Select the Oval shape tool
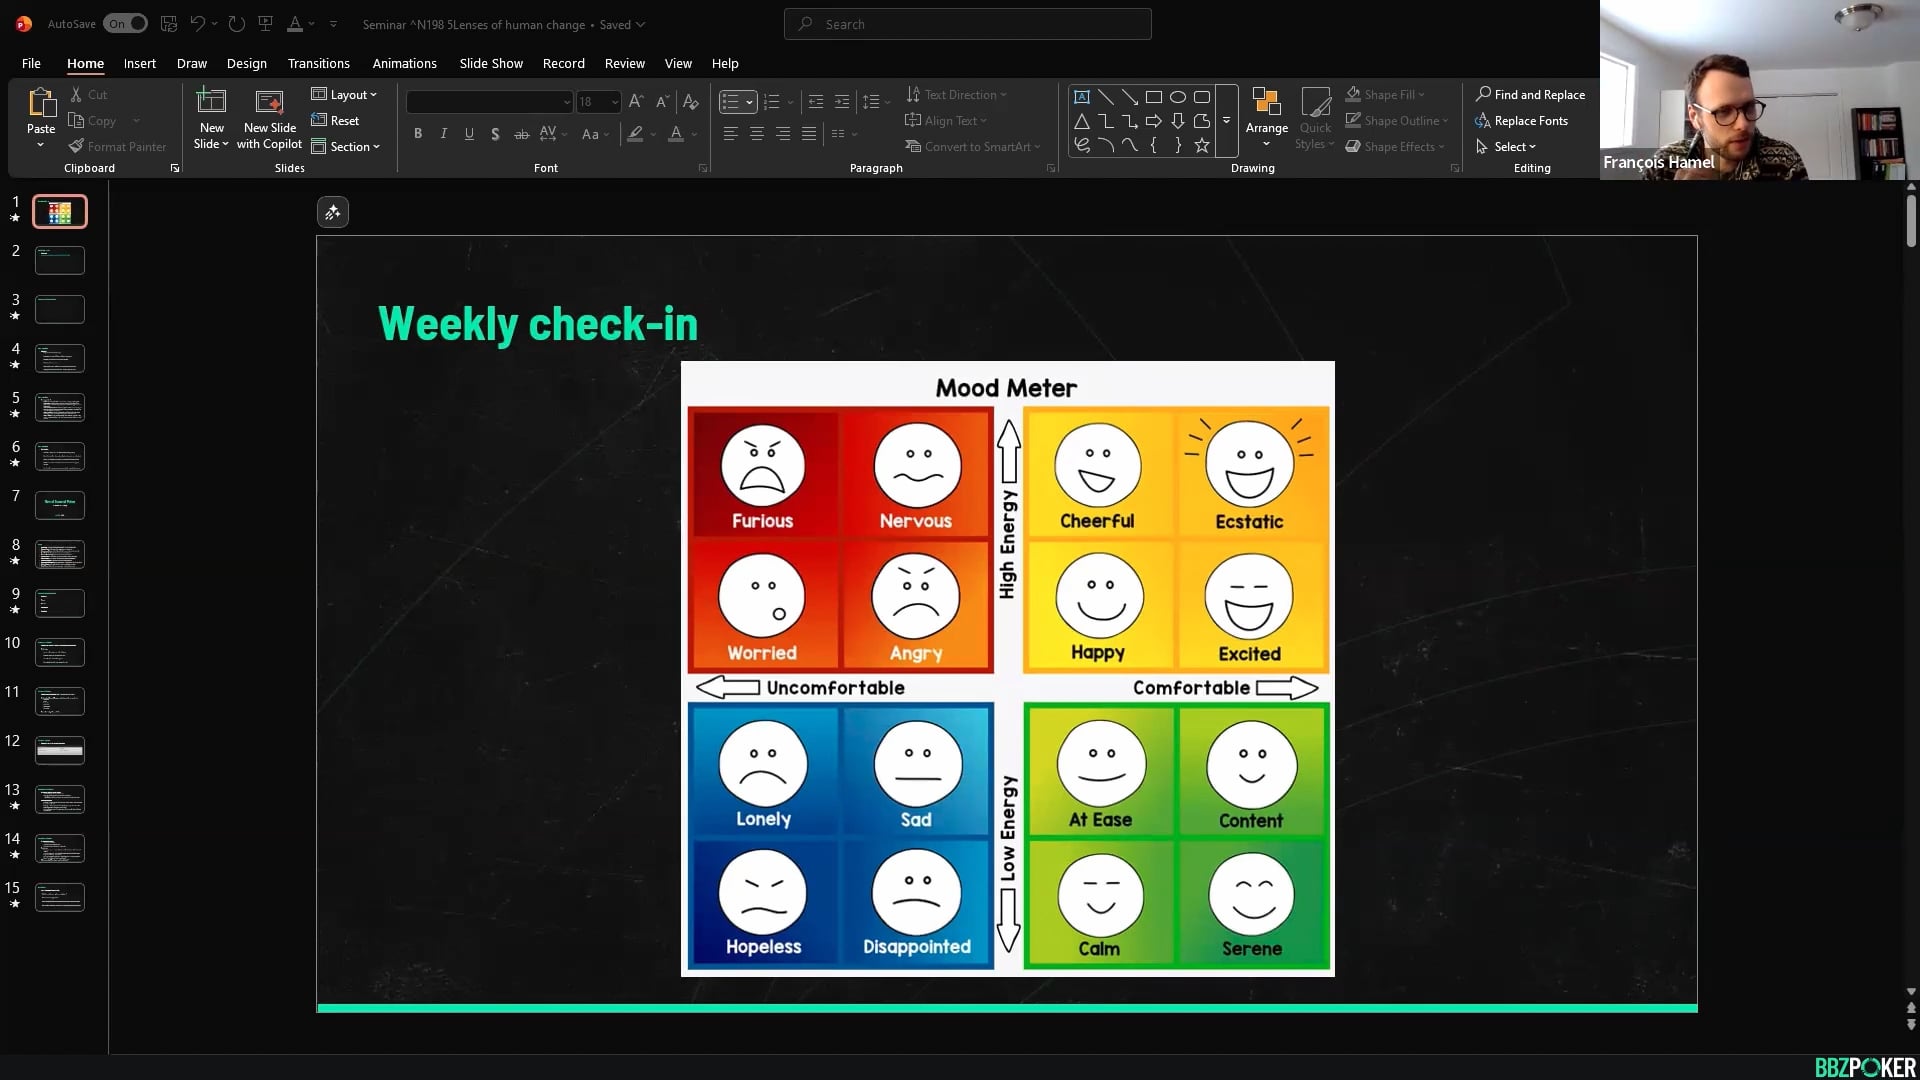1920x1080 pixels. point(1178,96)
